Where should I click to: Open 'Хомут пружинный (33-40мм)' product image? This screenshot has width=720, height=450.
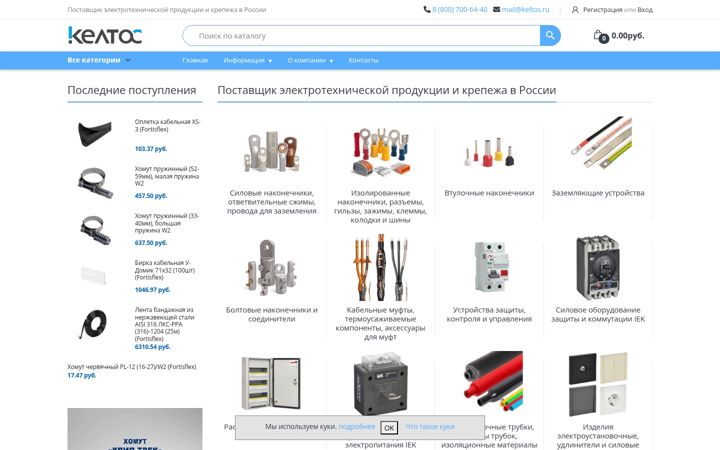(95, 230)
